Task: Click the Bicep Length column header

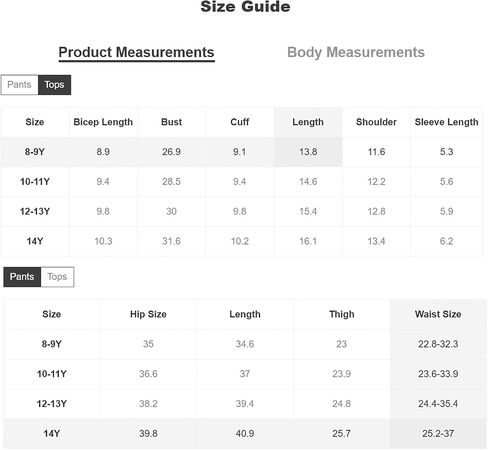Action: (103, 122)
